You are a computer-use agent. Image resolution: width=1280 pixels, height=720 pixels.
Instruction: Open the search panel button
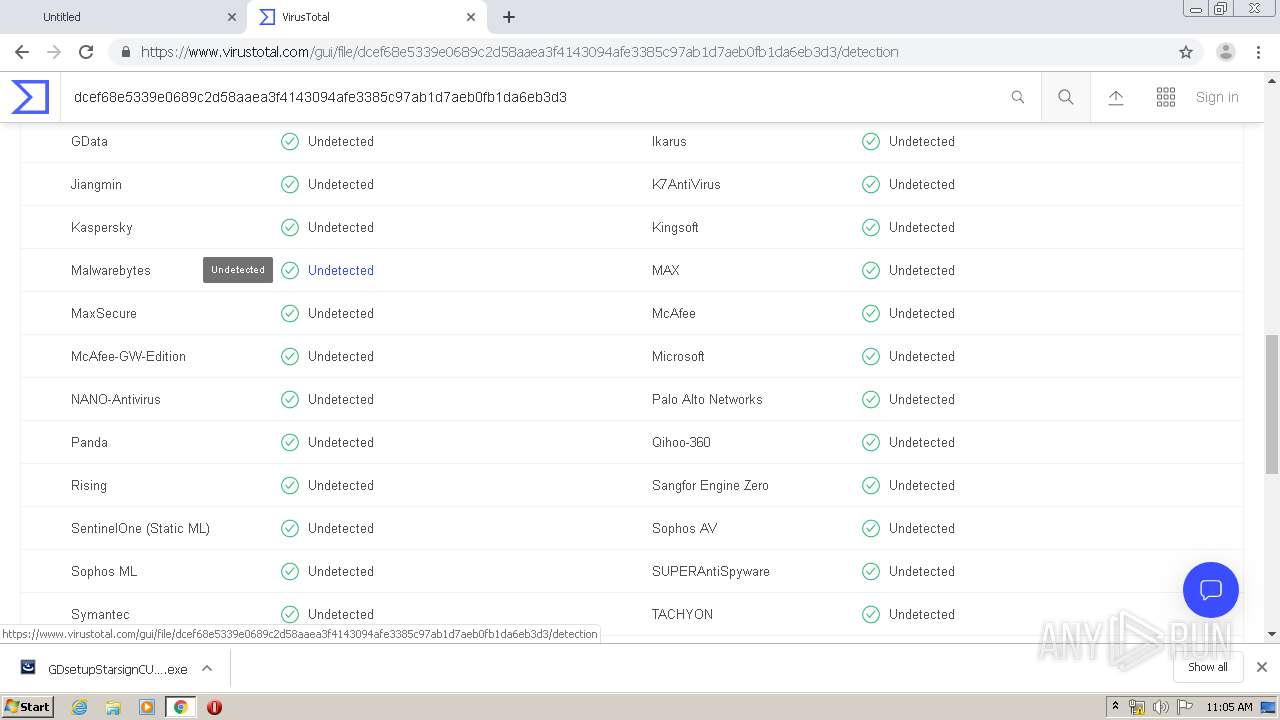click(1066, 97)
